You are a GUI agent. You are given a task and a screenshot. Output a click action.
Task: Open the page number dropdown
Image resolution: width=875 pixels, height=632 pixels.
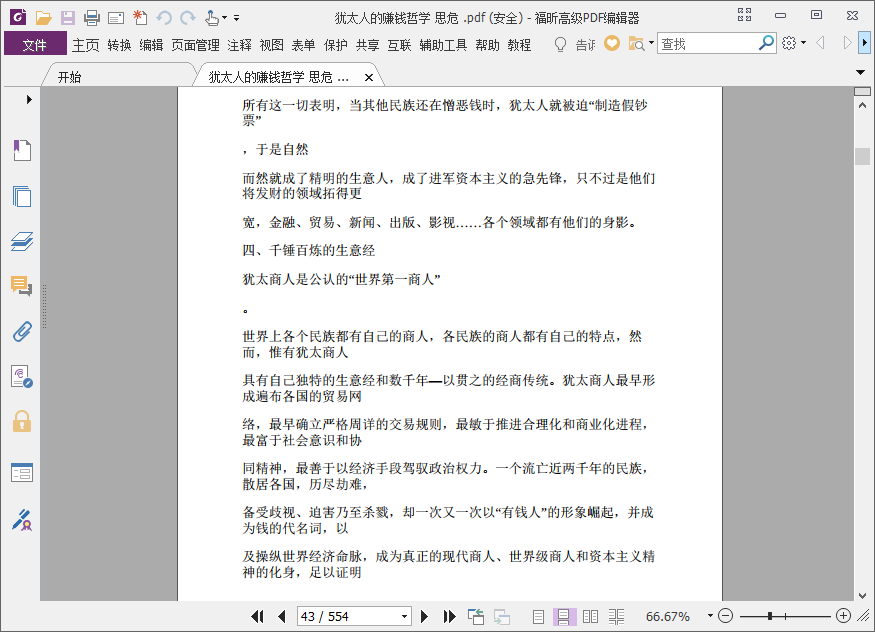405,616
